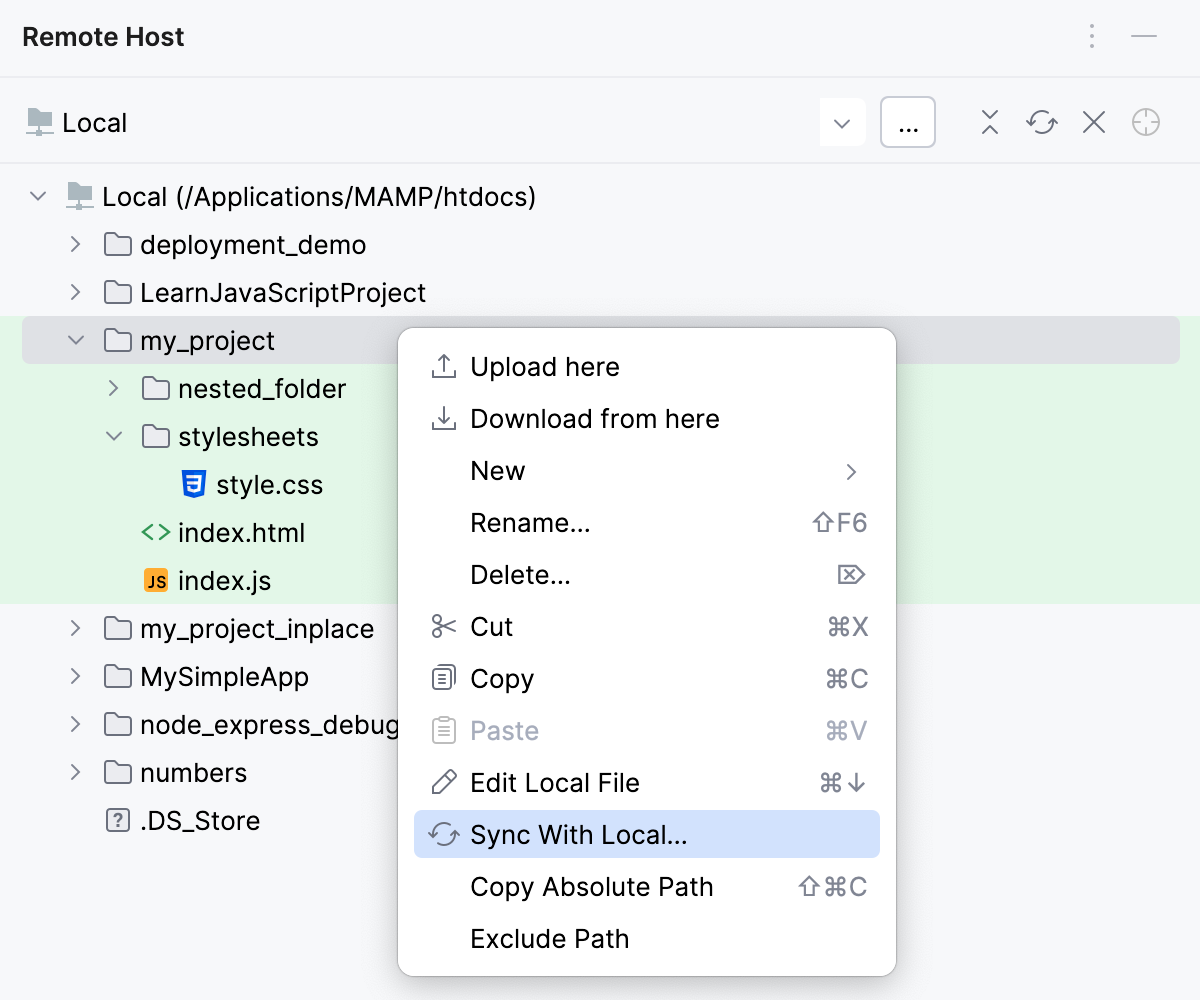Choose Sync With Local from the context menu
Image resolution: width=1200 pixels, height=1000 pixels.
pyautogui.click(x=581, y=834)
